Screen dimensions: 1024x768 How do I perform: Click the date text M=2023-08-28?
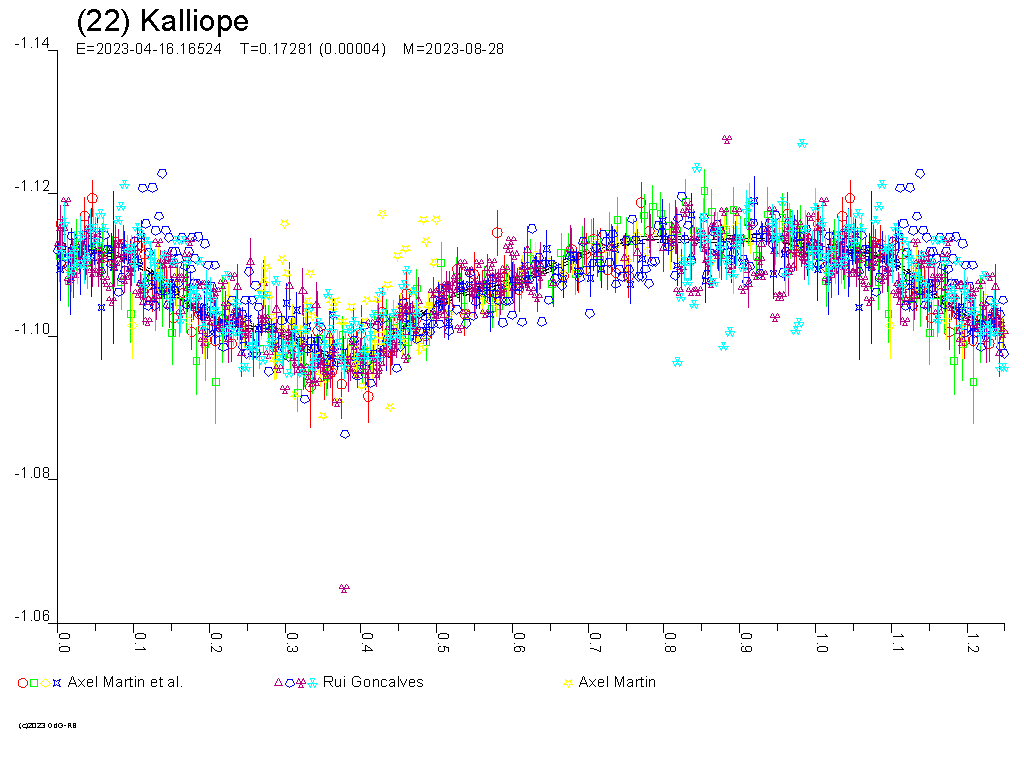(x=453, y=49)
